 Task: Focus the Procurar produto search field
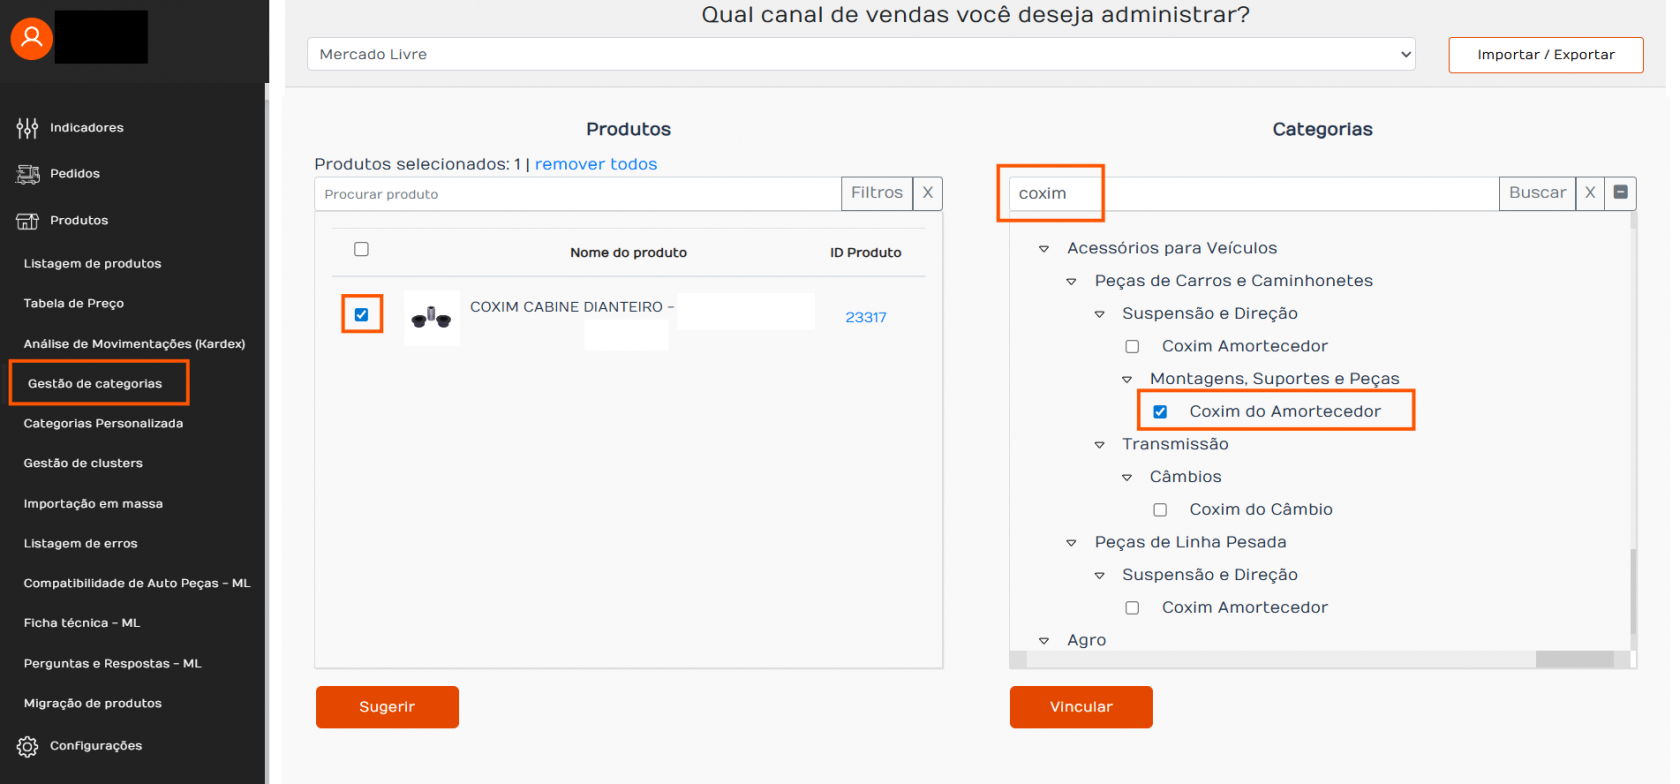tap(578, 194)
